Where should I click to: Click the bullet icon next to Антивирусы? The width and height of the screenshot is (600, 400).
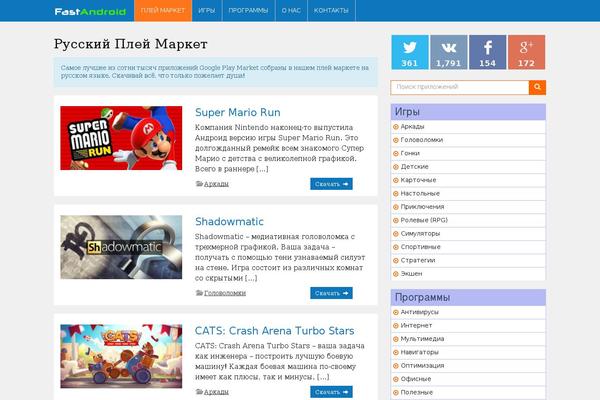coord(396,312)
